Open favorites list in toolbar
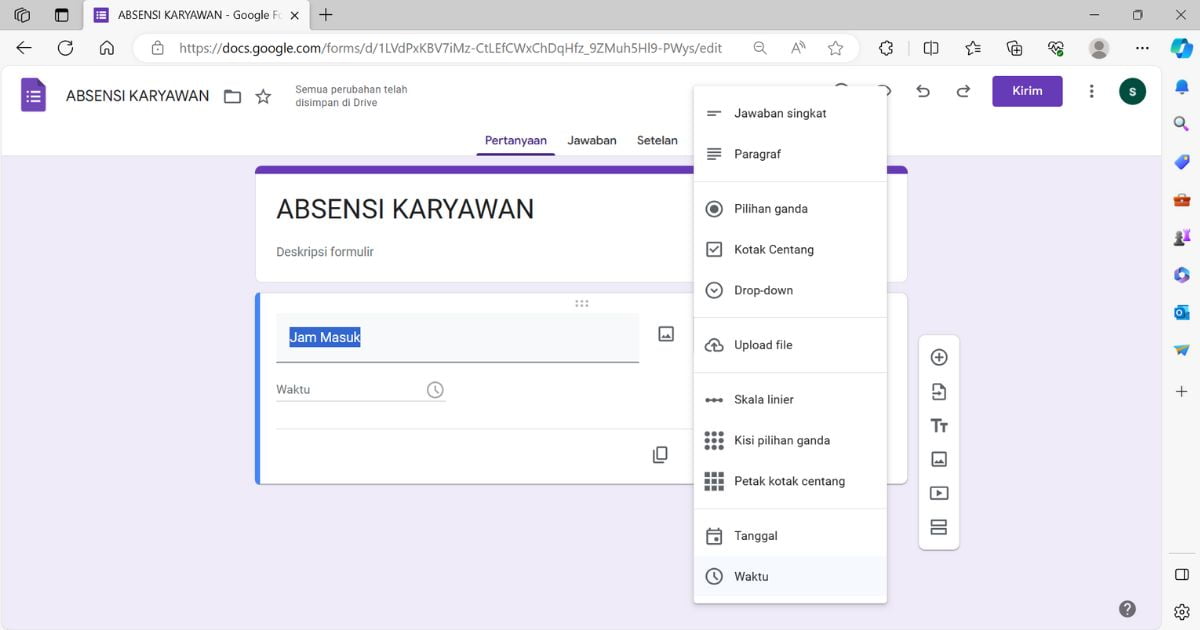The height and width of the screenshot is (630, 1200). 973,48
